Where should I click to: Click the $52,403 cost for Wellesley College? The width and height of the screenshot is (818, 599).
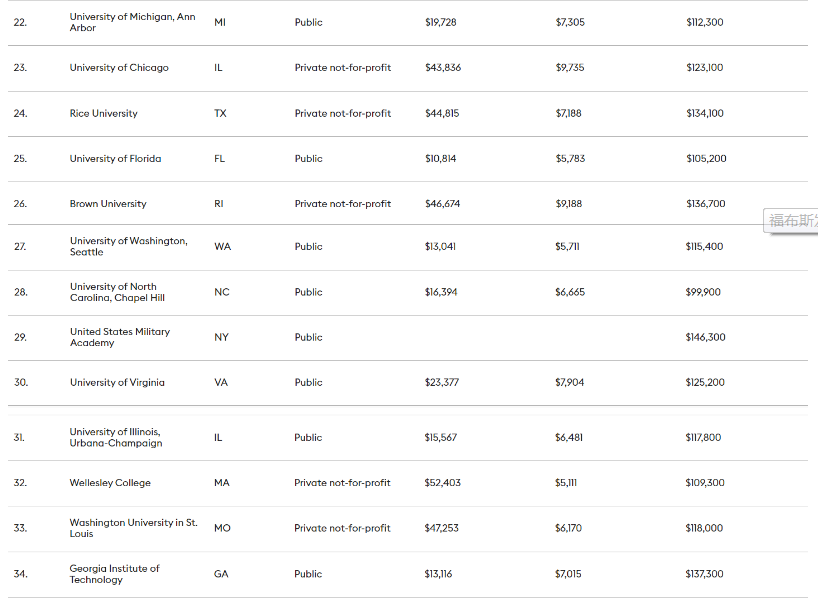pyautogui.click(x=442, y=483)
